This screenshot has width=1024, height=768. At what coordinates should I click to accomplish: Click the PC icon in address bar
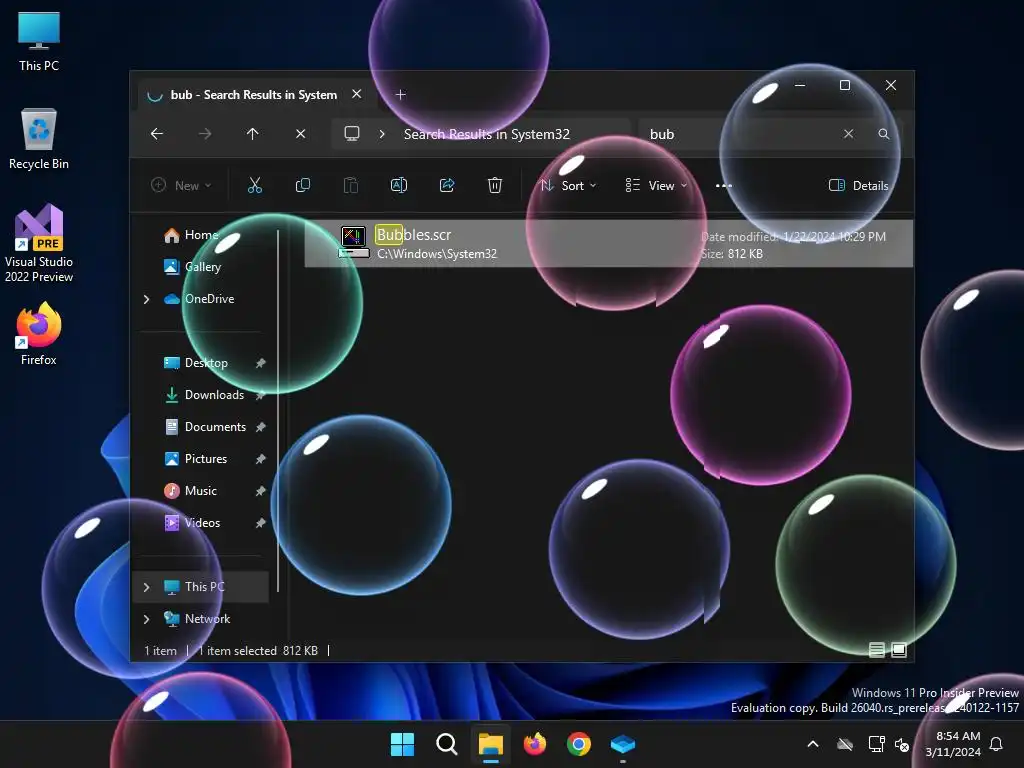tap(352, 134)
